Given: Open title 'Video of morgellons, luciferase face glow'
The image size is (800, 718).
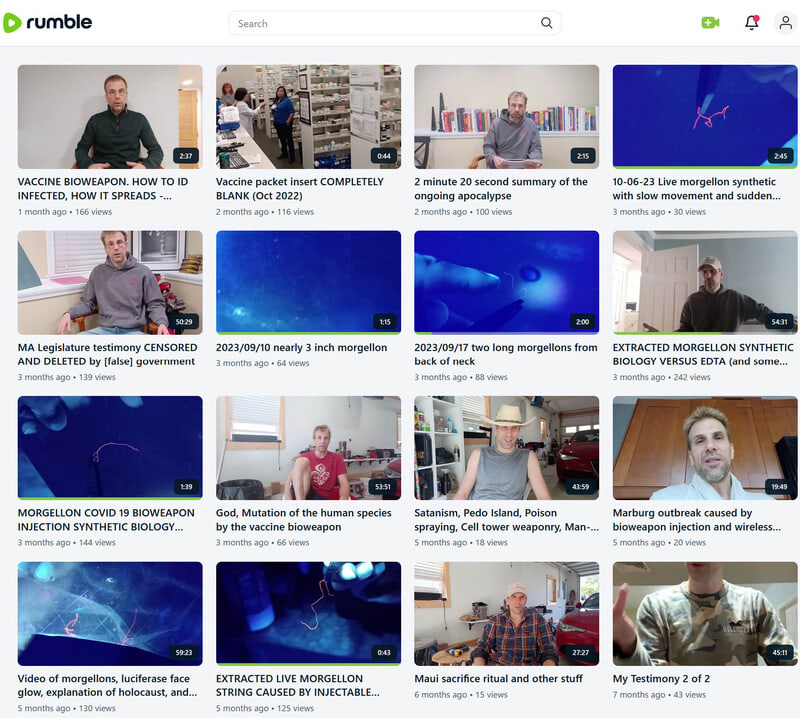Looking at the screenshot, I should tap(107, 685).
